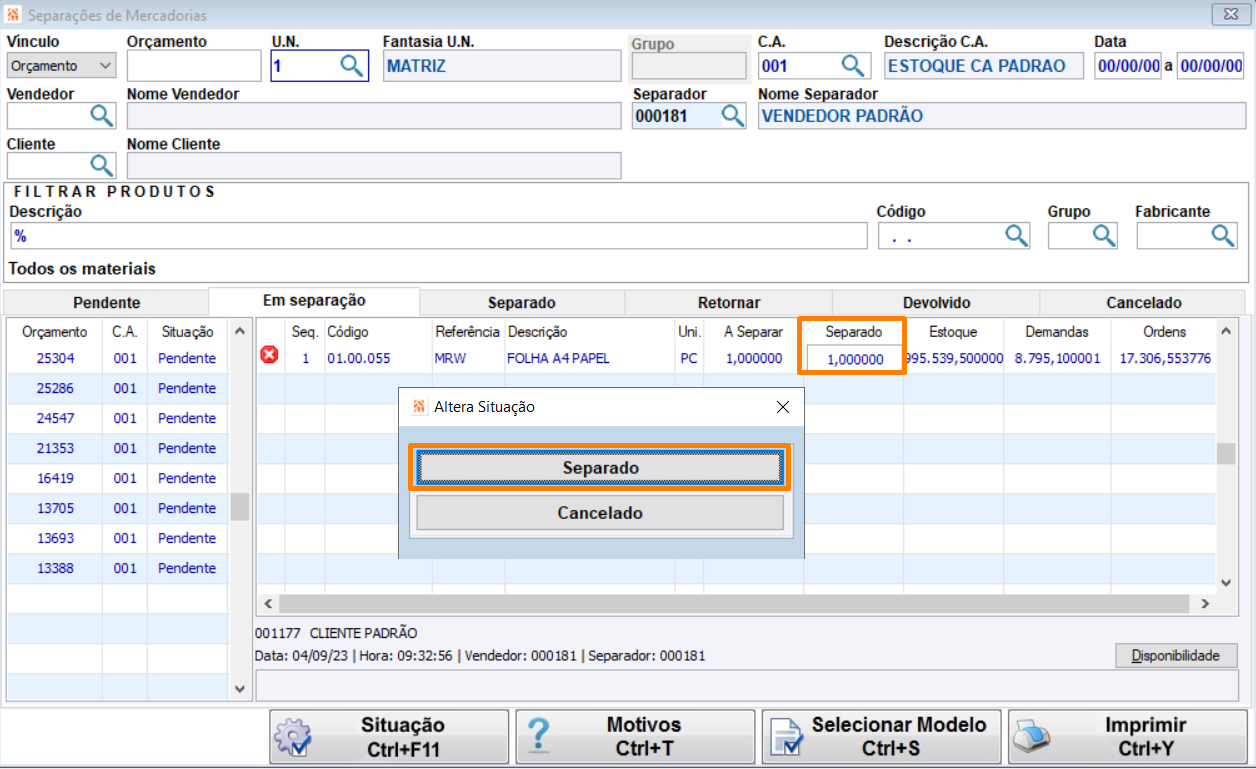
Task: Close the Altera Situação dialog
Action: click(783, 407)
